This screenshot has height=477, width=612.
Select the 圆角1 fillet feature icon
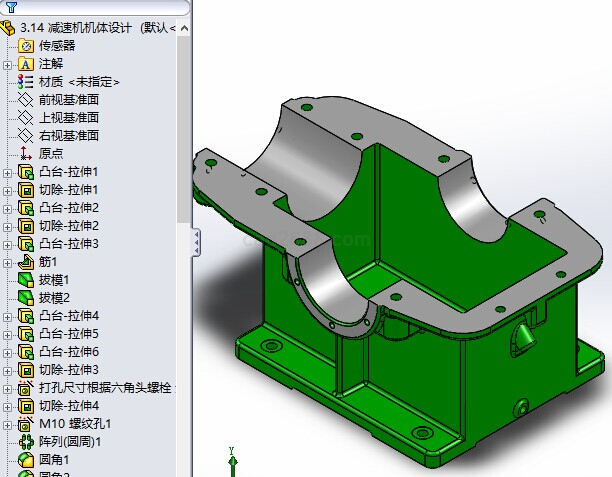[26, 460]
